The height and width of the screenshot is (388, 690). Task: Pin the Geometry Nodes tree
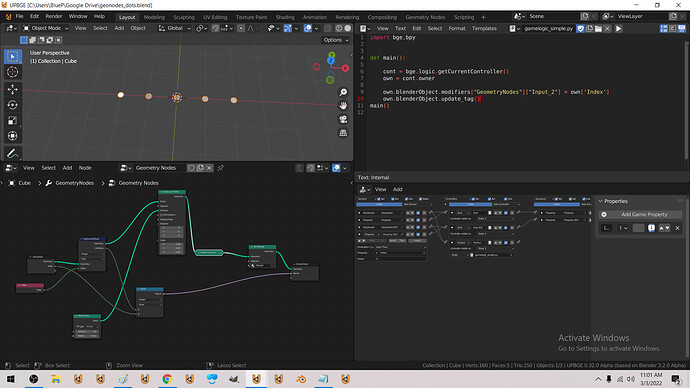click(220, 168)
